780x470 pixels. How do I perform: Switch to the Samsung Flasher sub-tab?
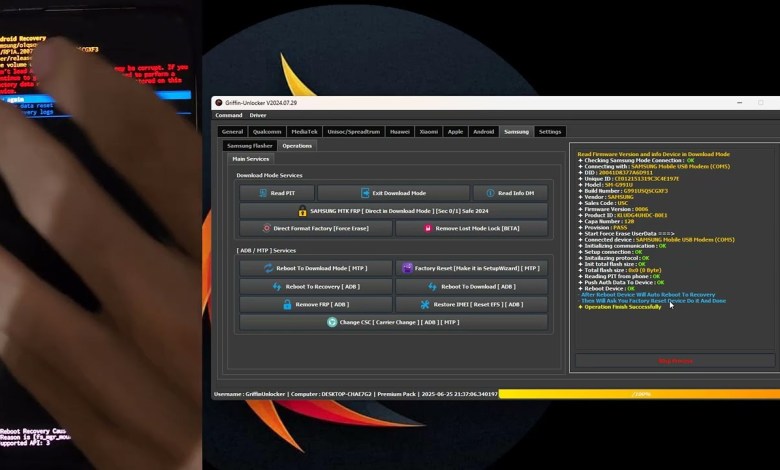pyautogui.click(x=249, y=146)
